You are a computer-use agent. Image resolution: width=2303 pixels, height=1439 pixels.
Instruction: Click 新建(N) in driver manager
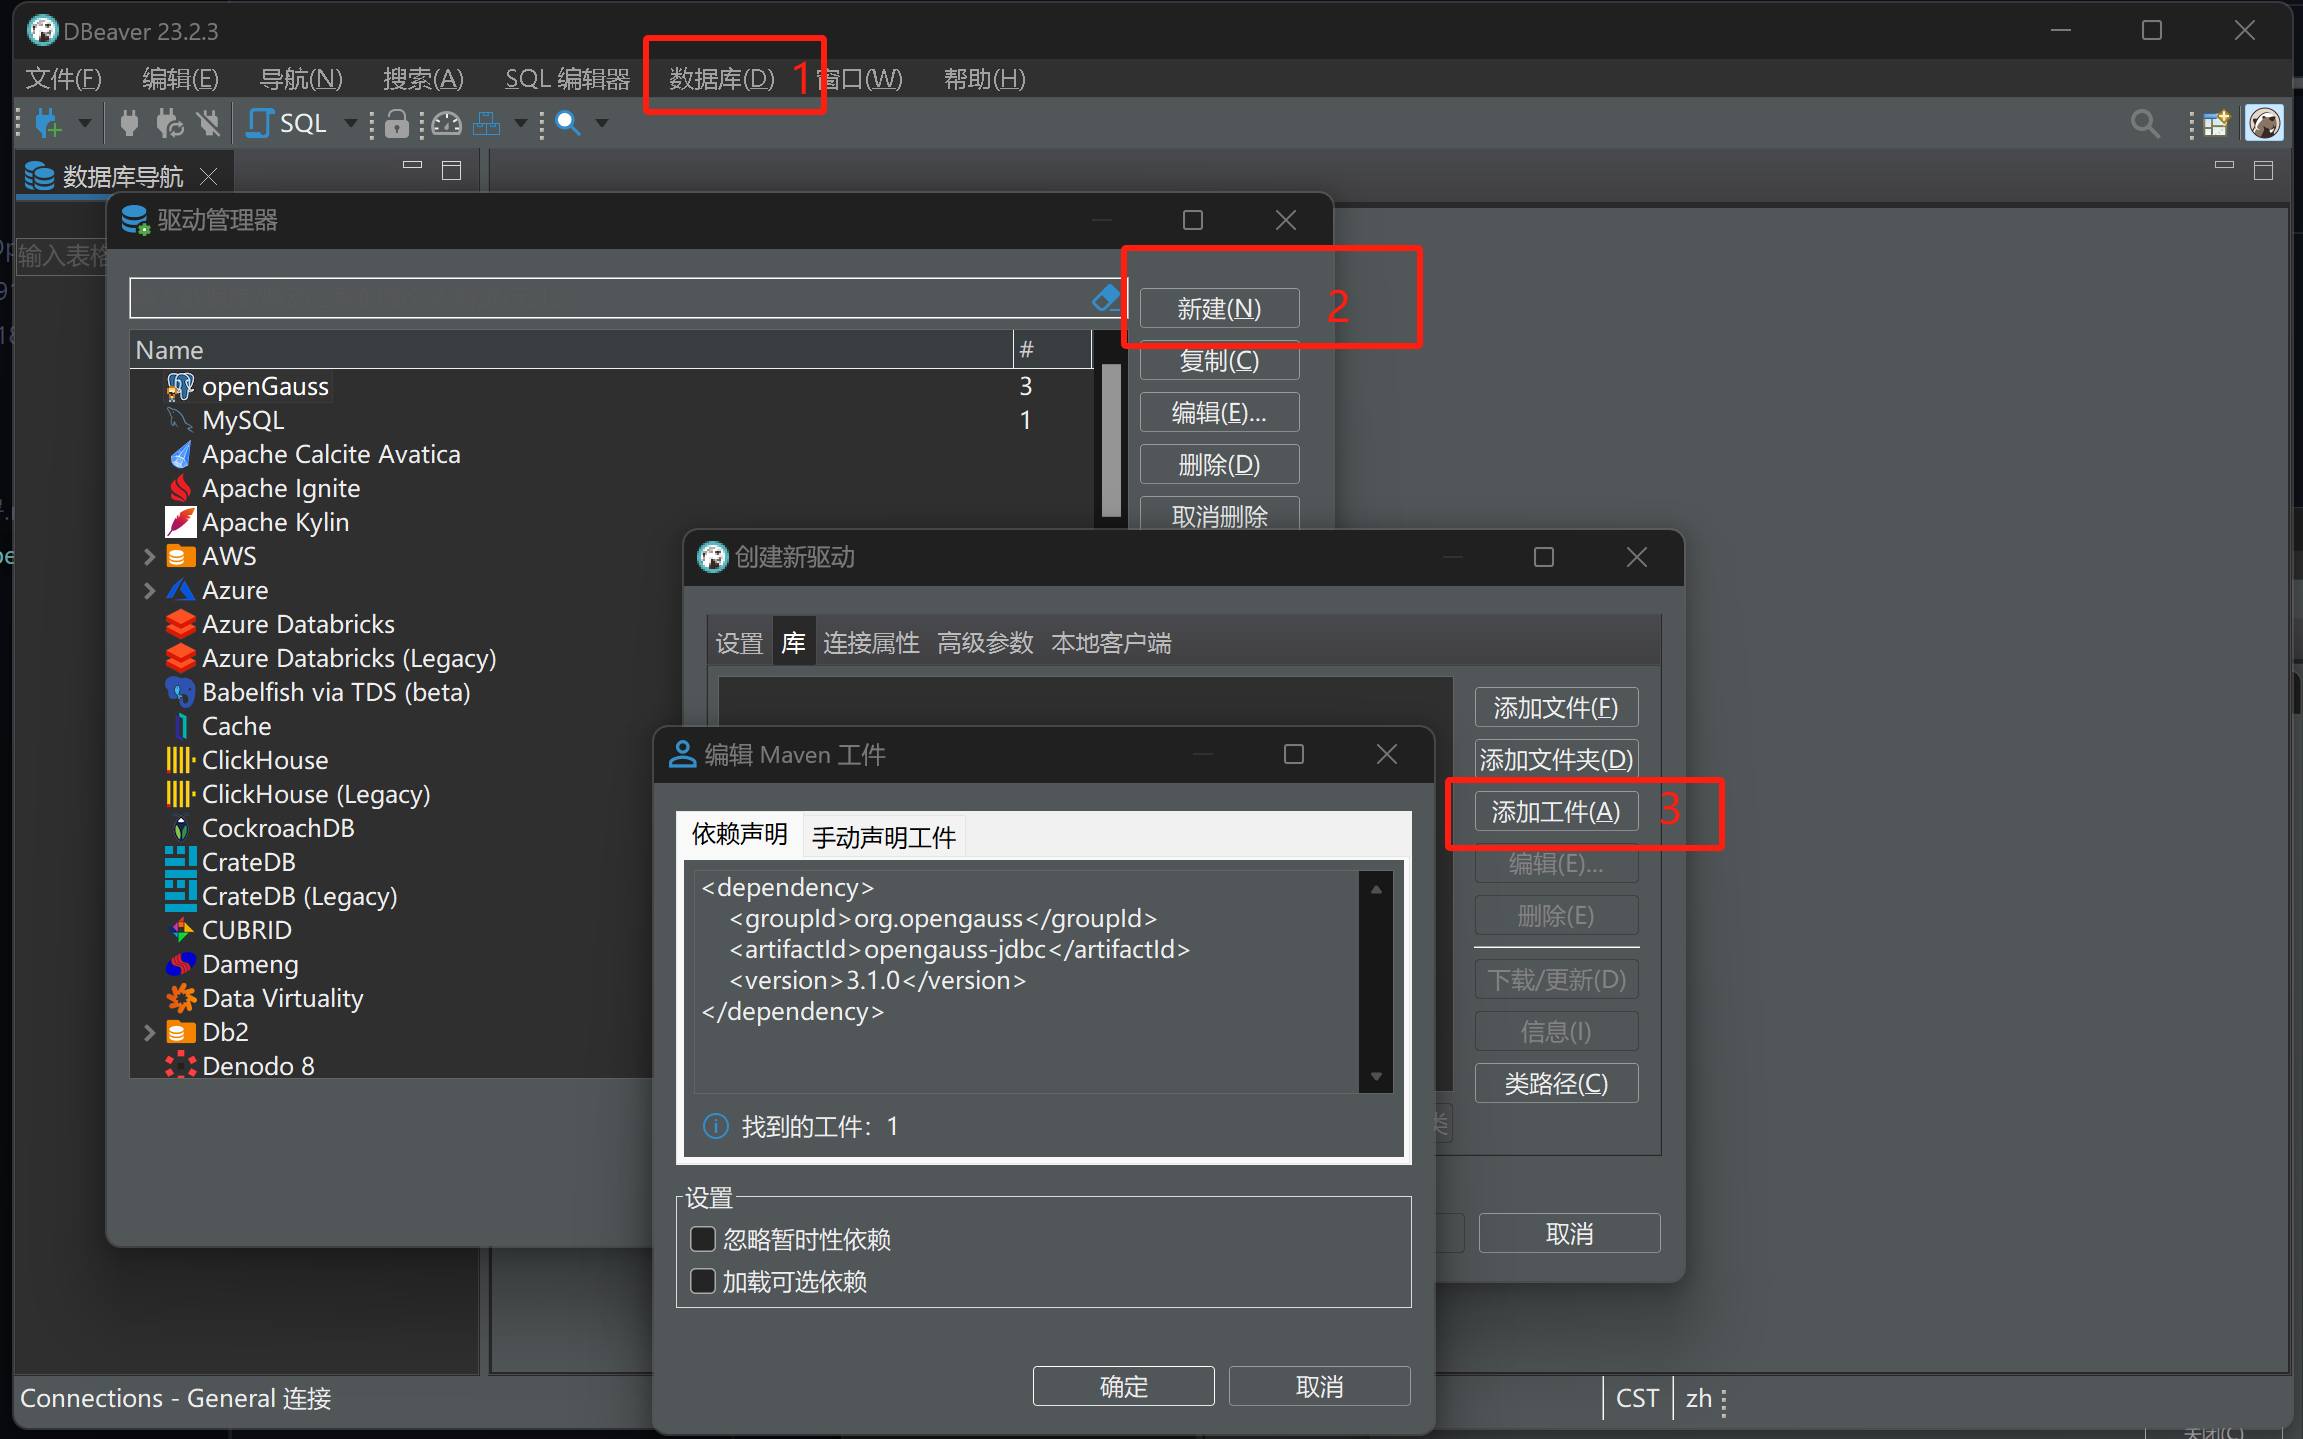[1219, 308]
